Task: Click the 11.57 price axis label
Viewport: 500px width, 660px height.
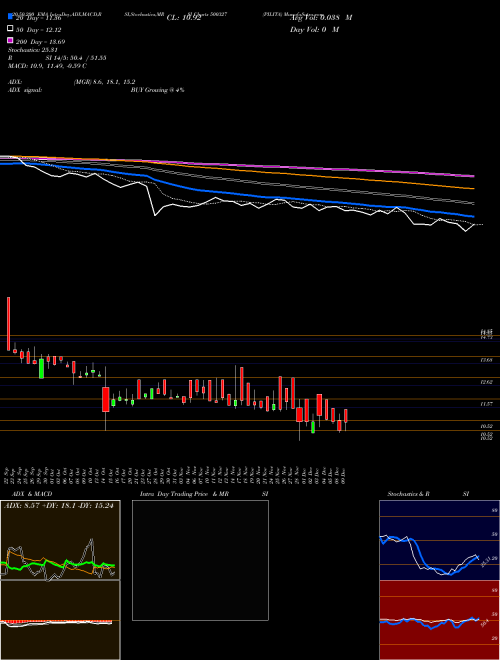Action: coord(487,404)
